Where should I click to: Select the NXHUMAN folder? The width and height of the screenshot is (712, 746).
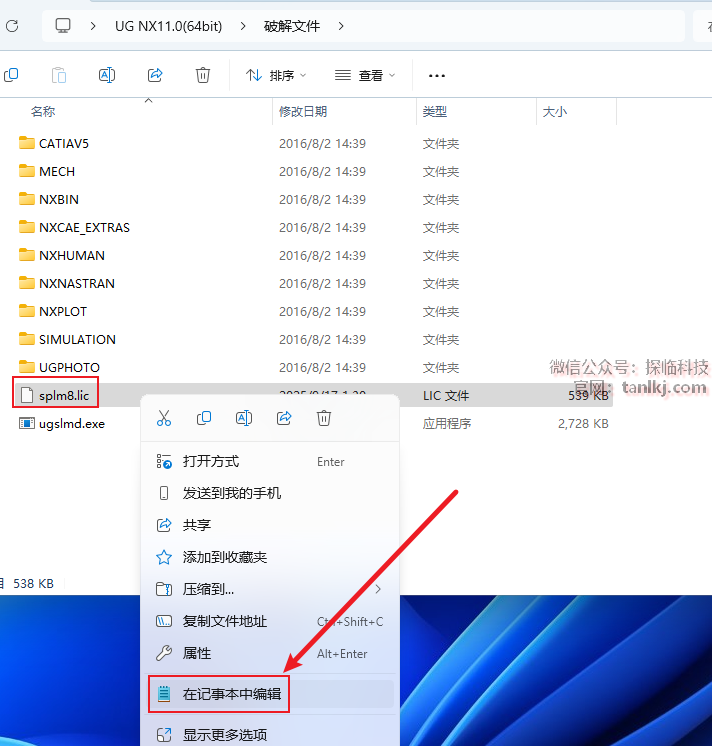(x=72, y=255)
